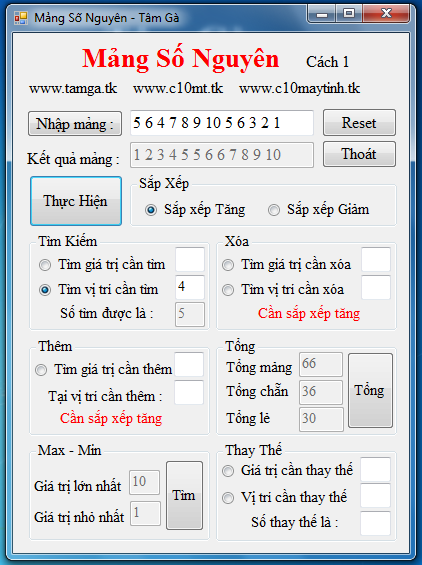422x565 pixels.
Task: Click the Giá trị lớn nhất field
Action: pyautogui.click(x=145, y=482)
